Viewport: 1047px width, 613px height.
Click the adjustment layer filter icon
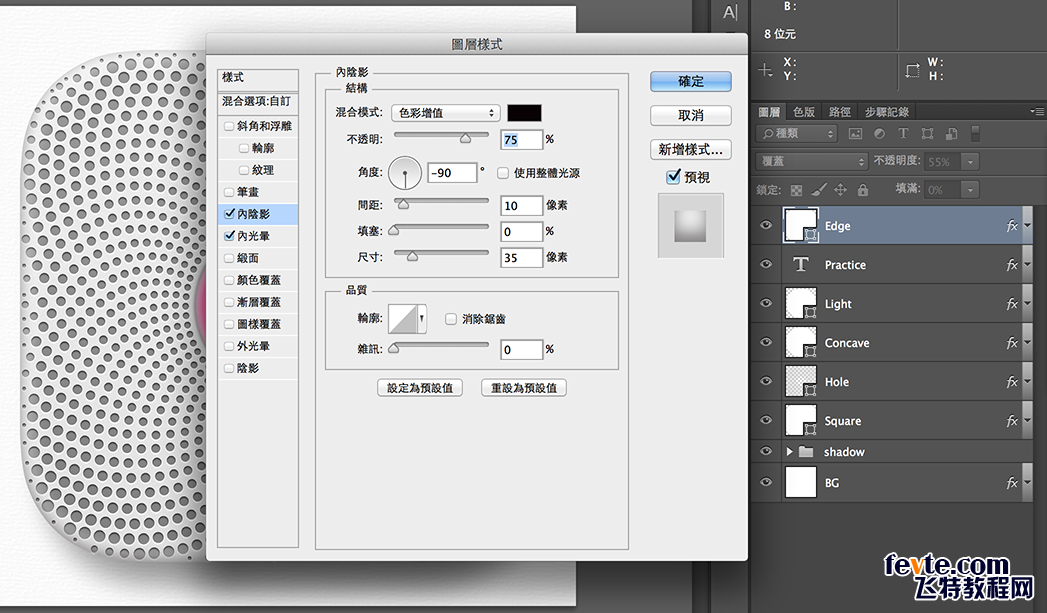click(x=879, y=134)
